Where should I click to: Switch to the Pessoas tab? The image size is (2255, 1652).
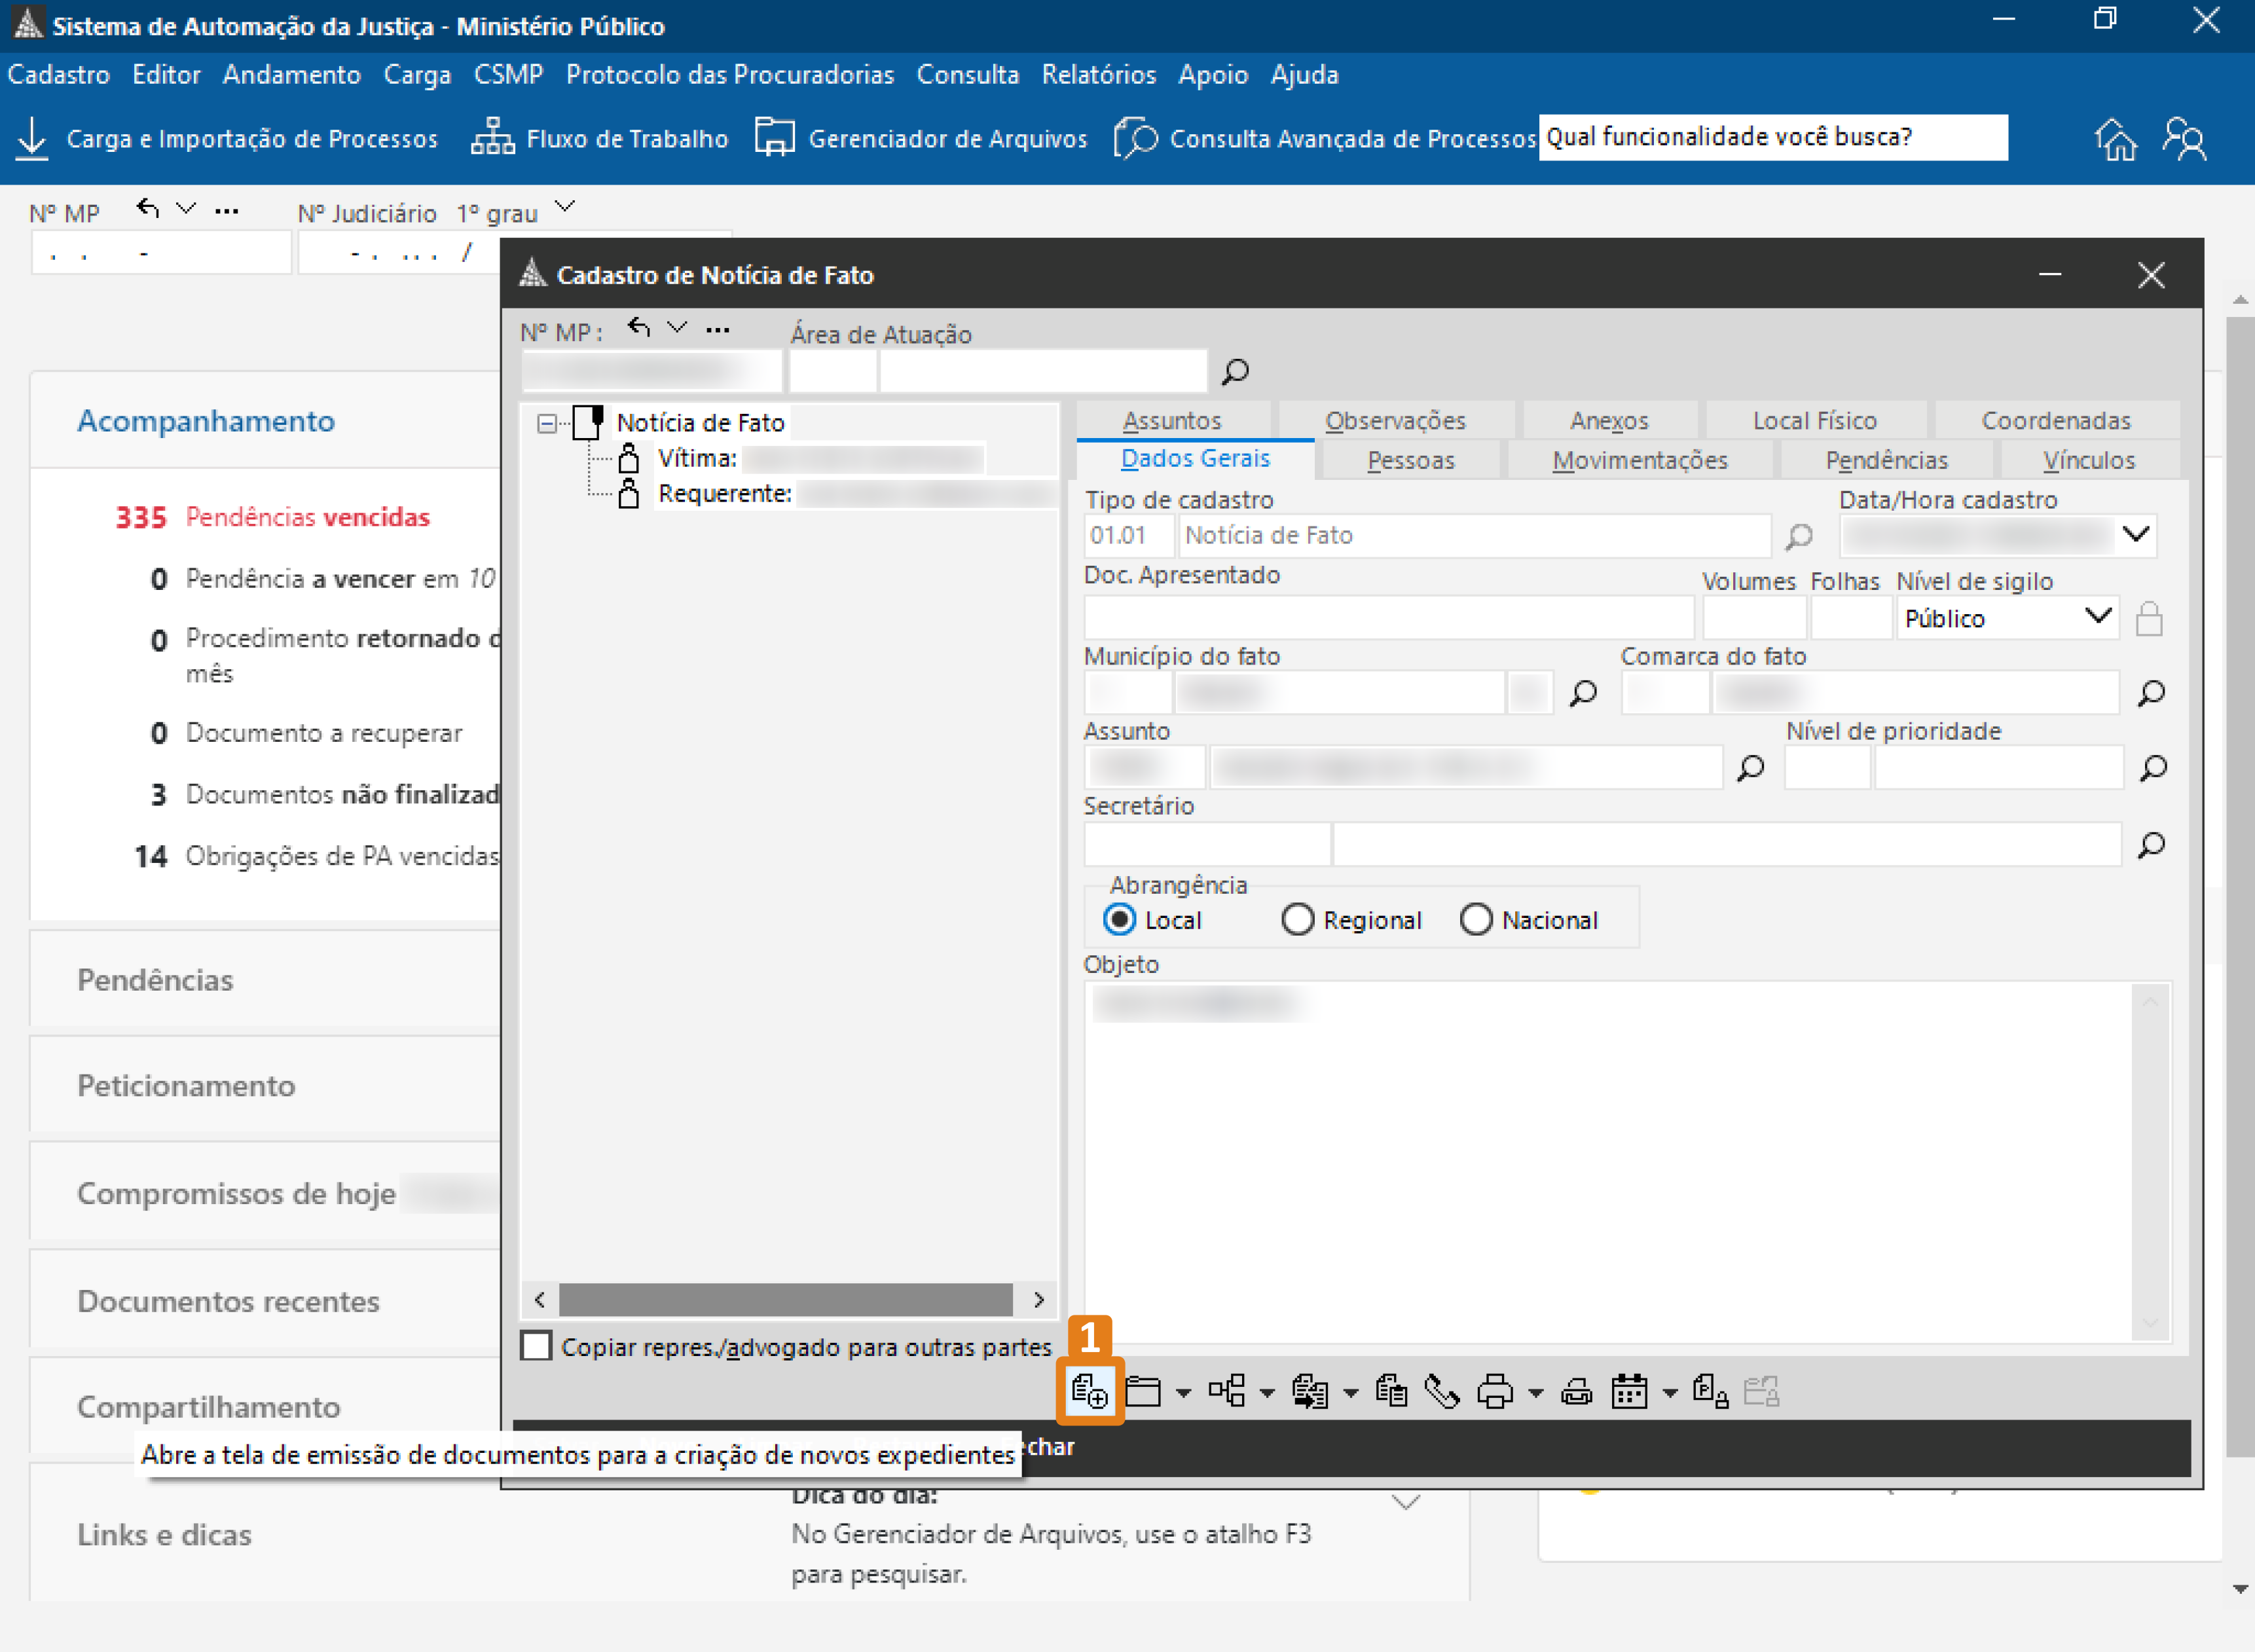pyautogui.click(x=1410, y=460)
